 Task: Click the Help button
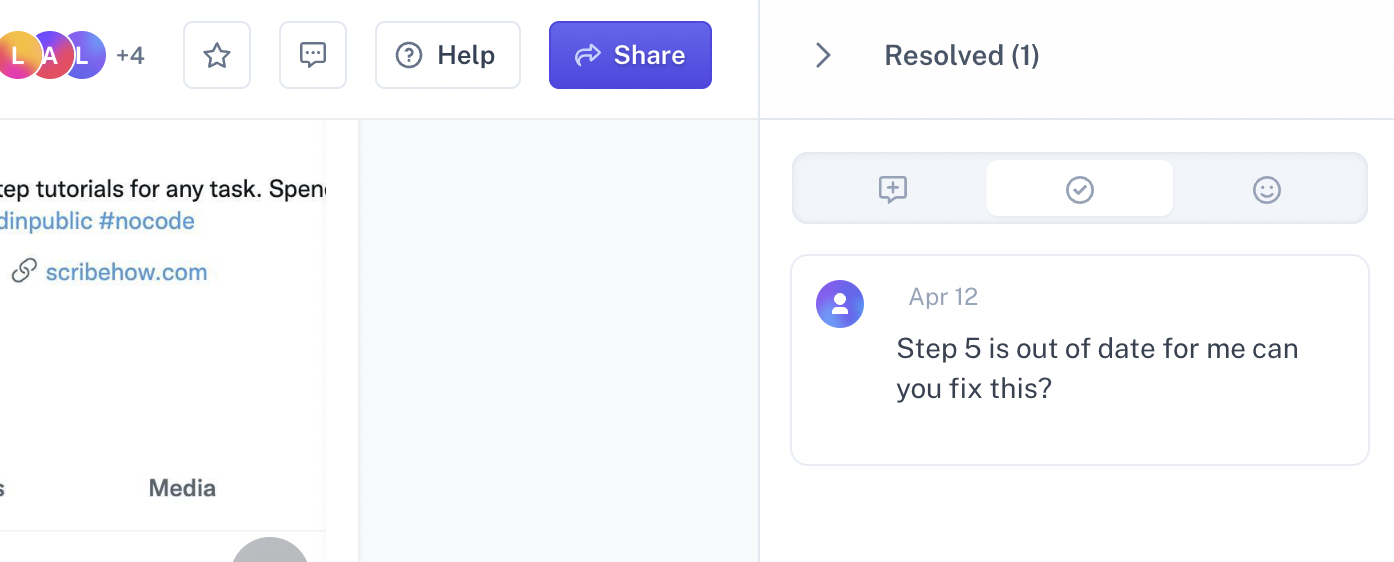[447, 55]
